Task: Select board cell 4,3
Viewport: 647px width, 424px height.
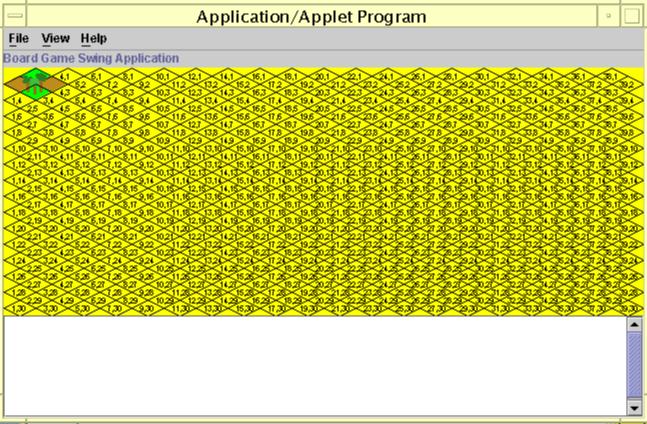Action: [x=67, y=92]
